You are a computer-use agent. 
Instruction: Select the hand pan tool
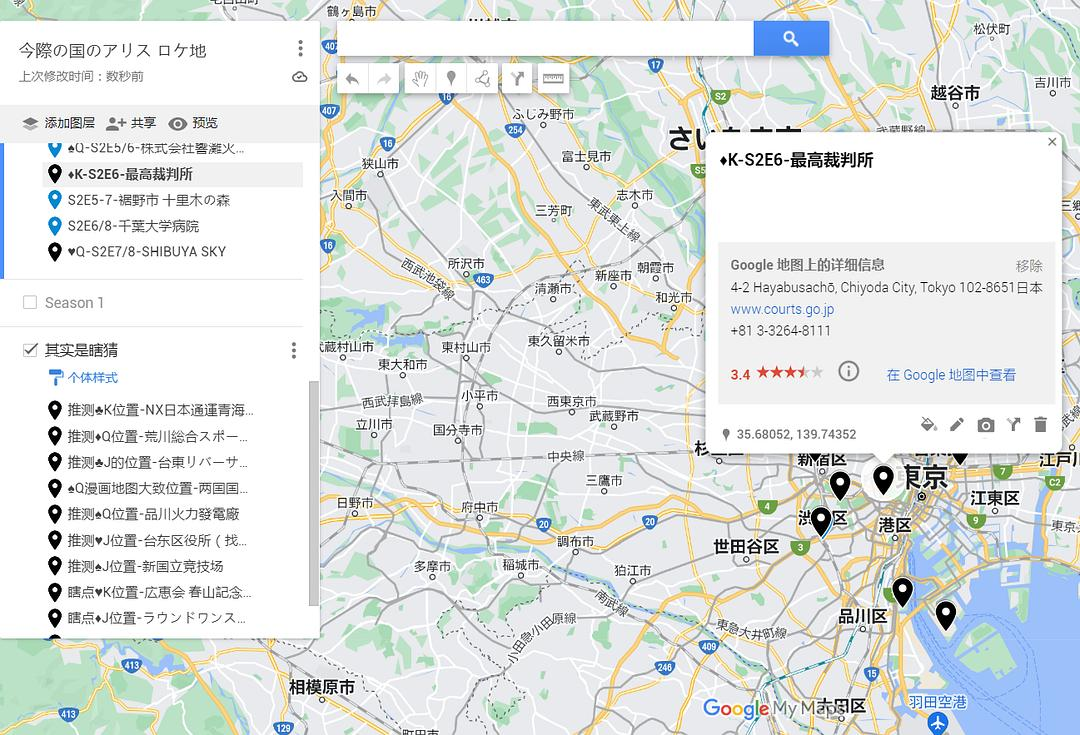(419, 79)
